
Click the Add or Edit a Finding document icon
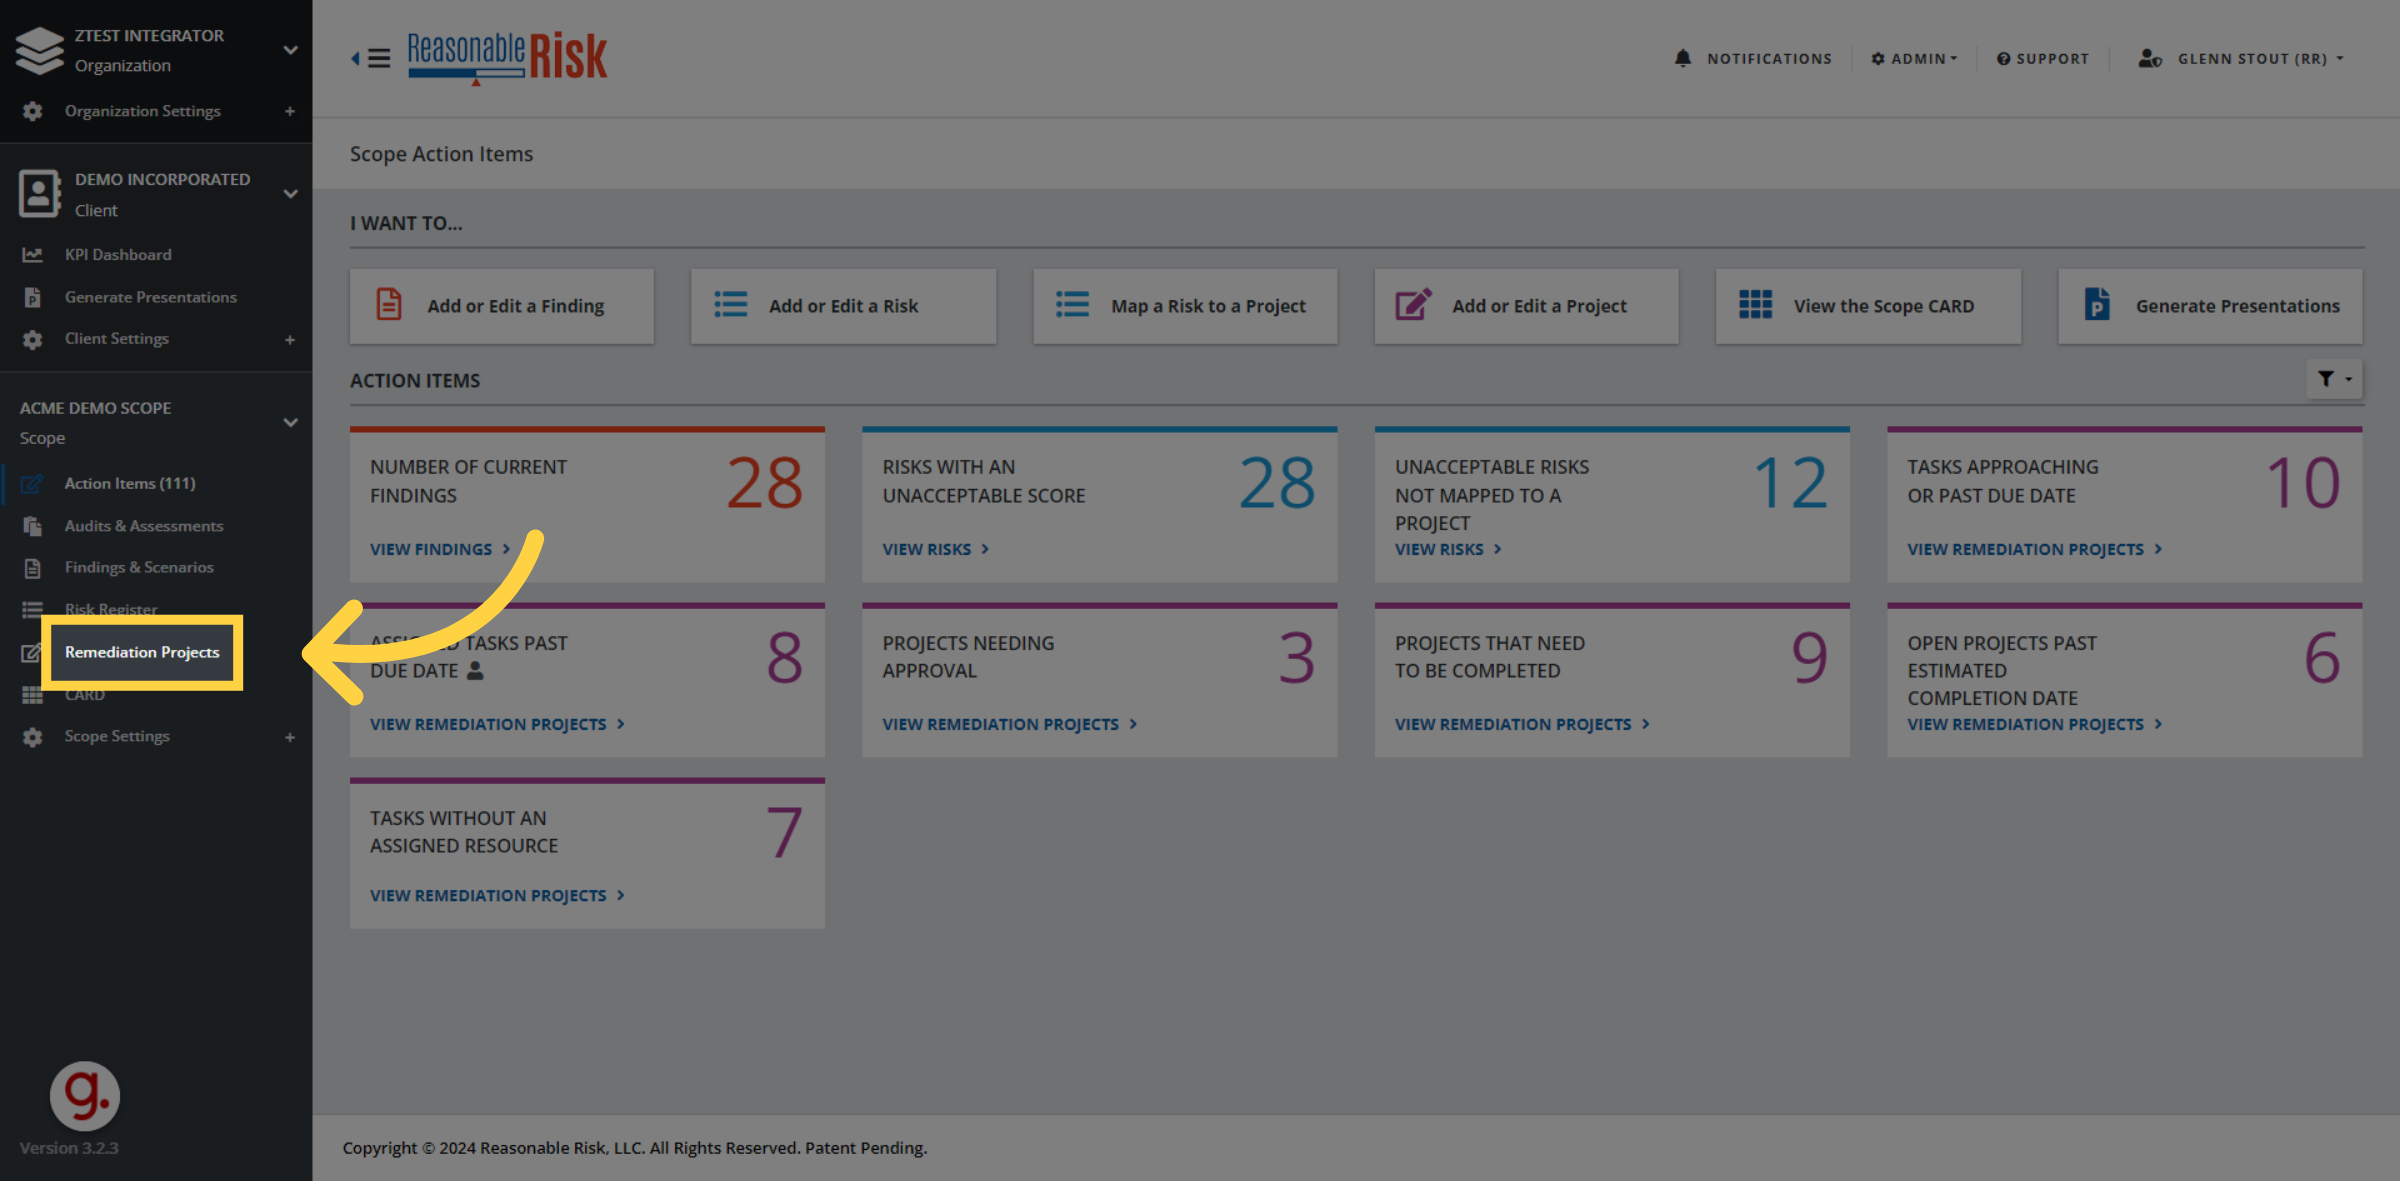click(x=389, y=304)
